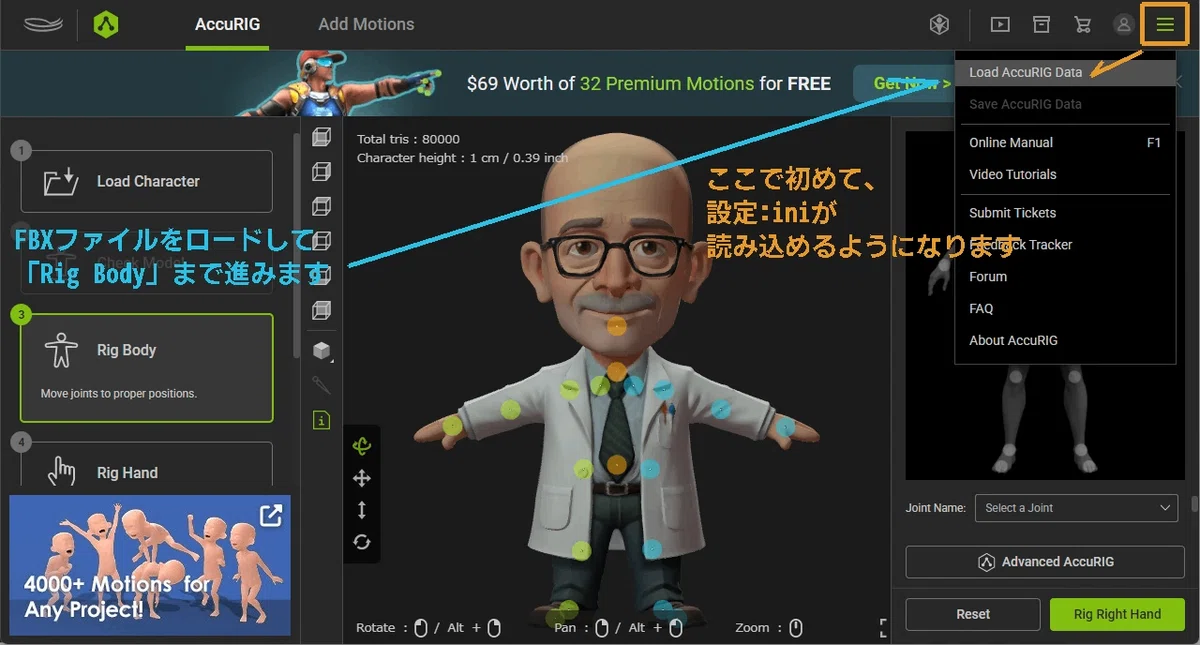Select the sixth cube view icon

point(321,309)
